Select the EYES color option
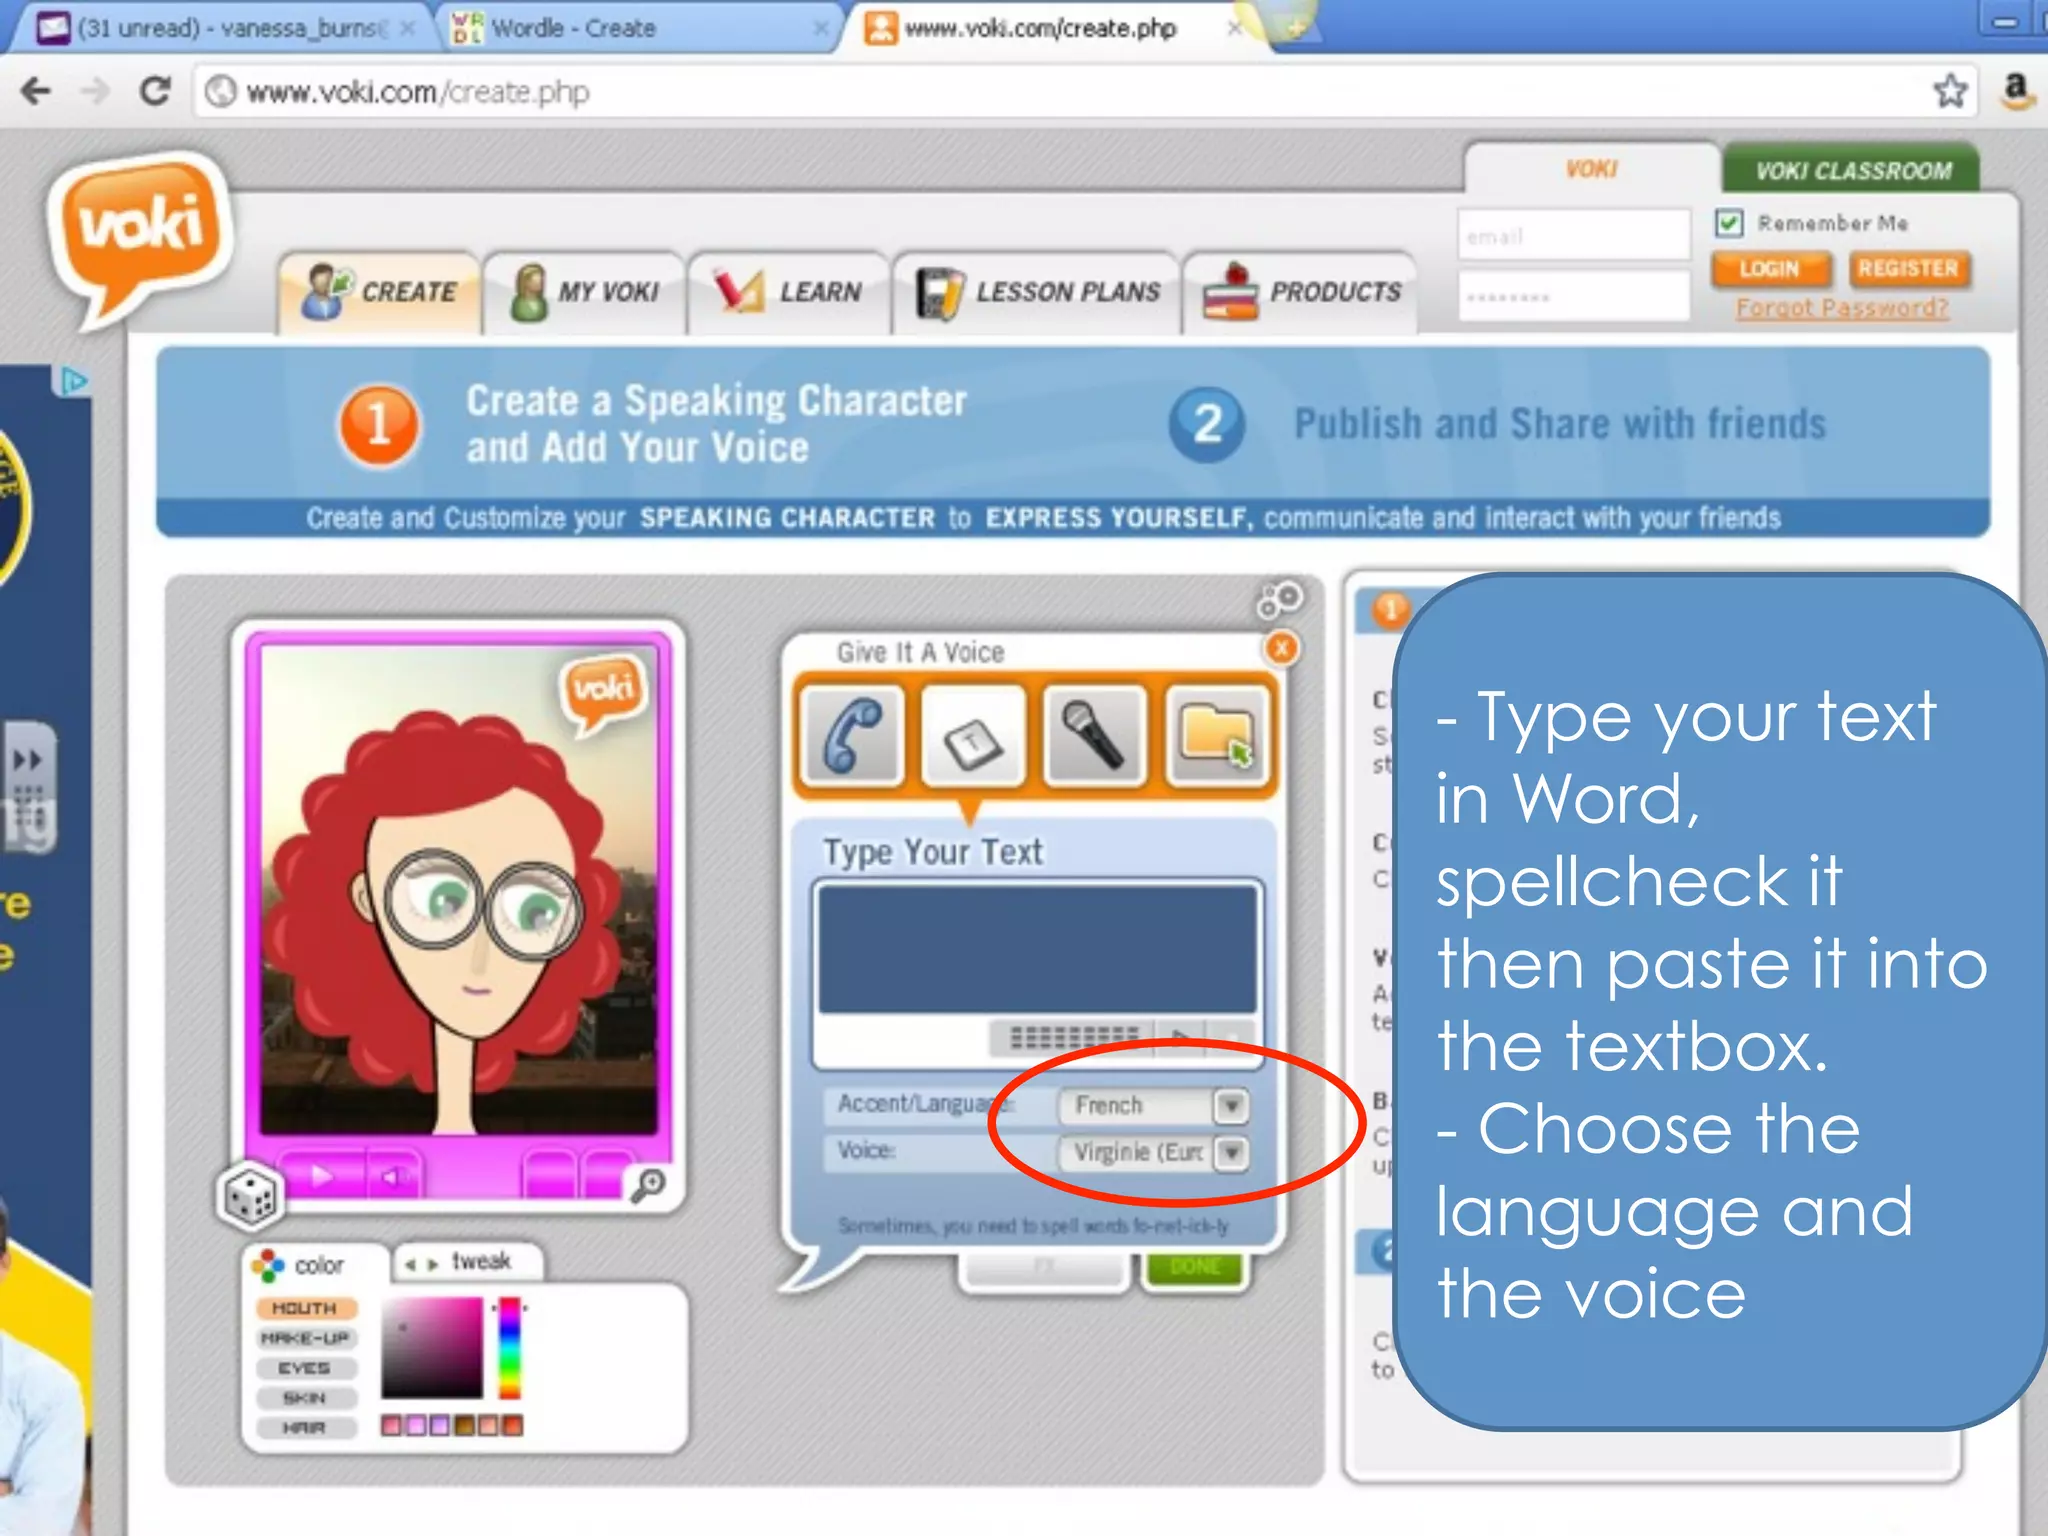The width and height of the screenshot is (2048, 1536). click(305, 1368)
